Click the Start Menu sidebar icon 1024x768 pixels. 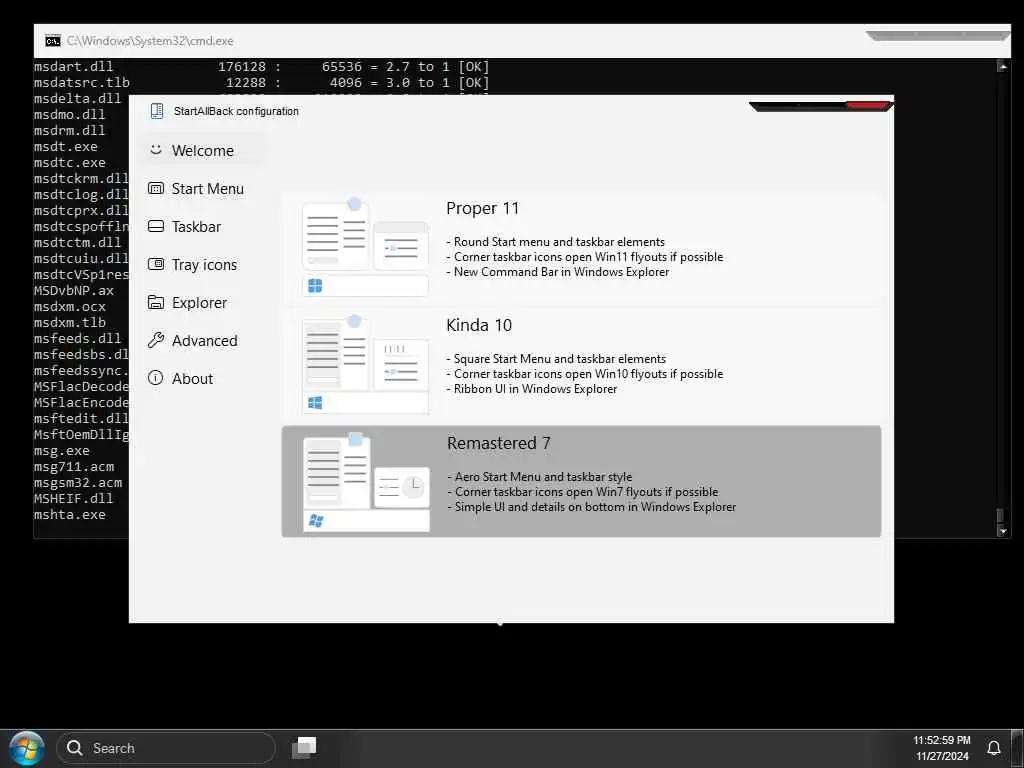(155, 188)
